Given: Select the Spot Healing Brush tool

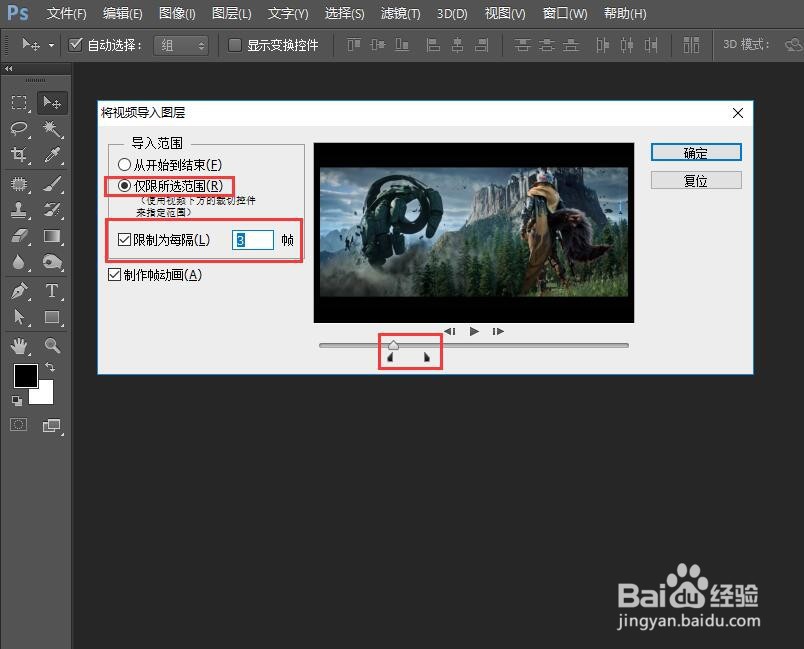Looking at the screenshot, I should pos(19,184).
